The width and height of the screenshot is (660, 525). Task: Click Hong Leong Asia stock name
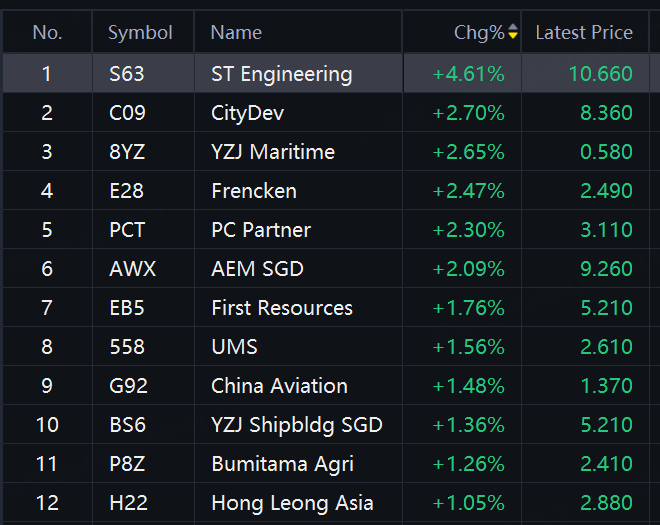[293, 503]
